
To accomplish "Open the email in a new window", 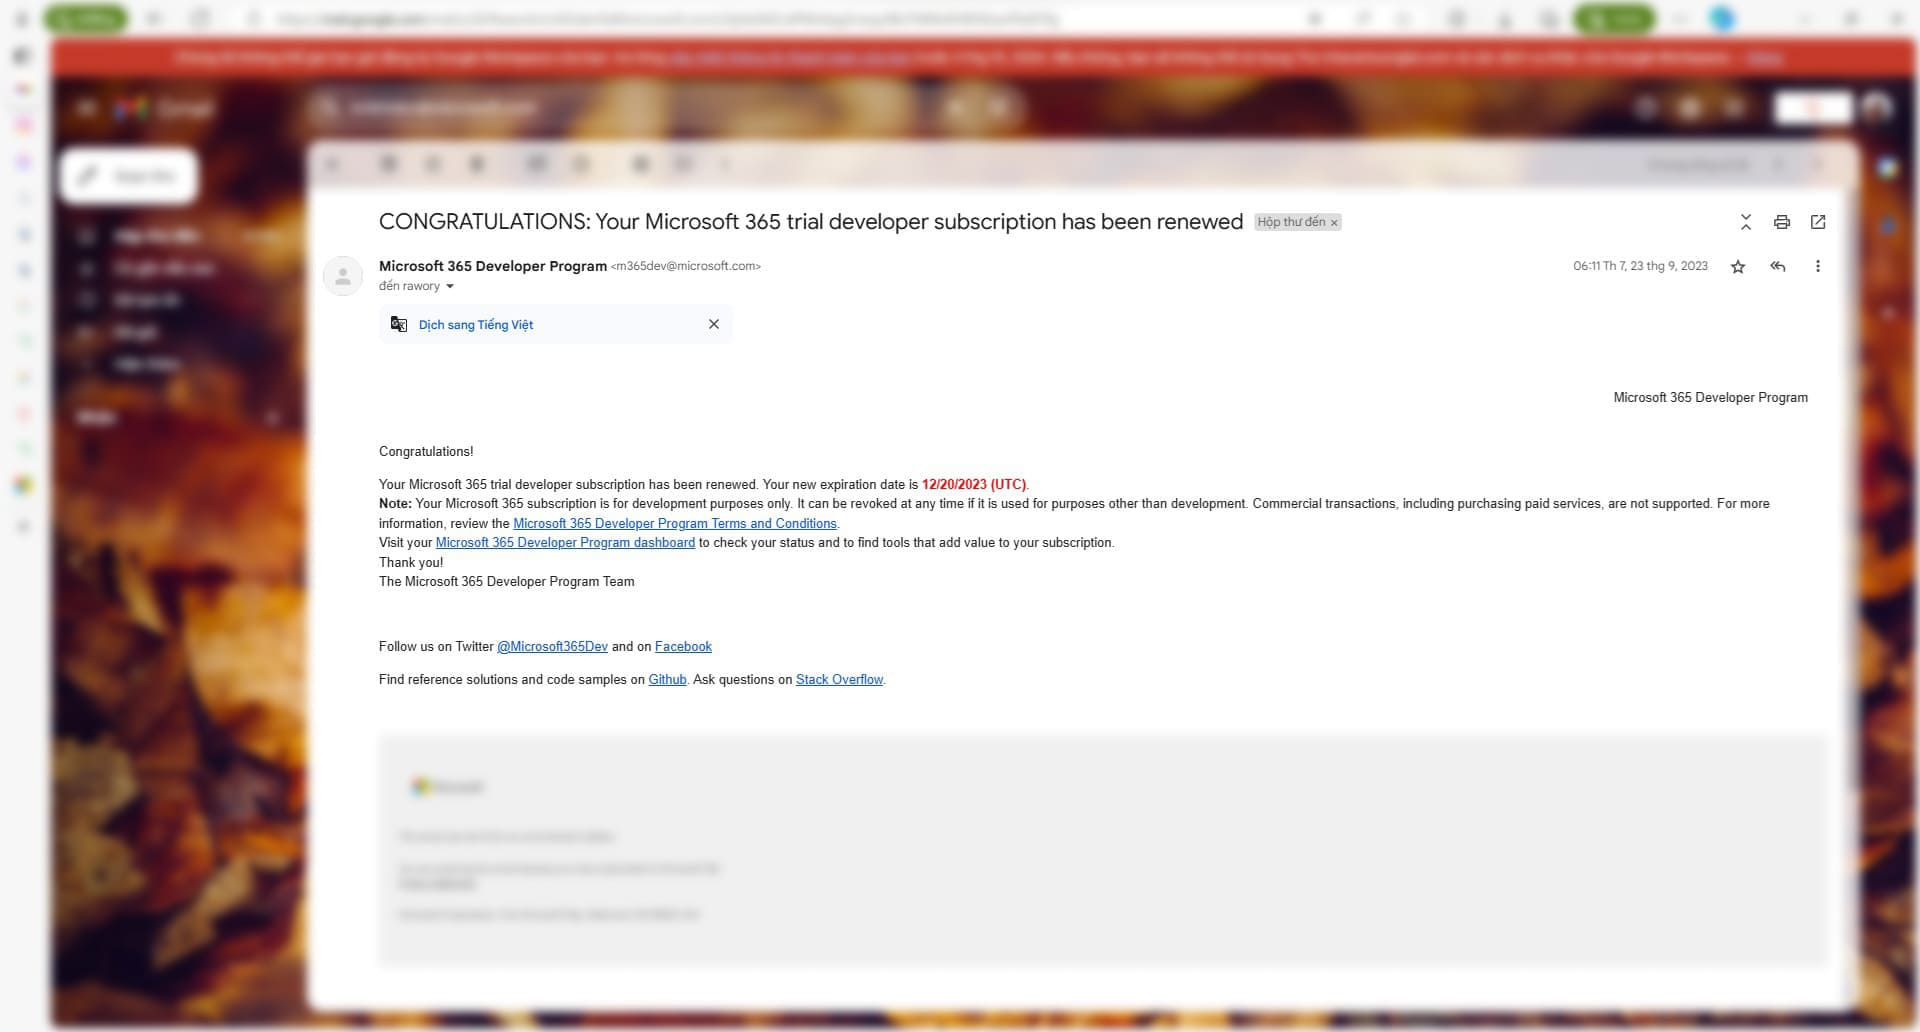I will 1818,222.
